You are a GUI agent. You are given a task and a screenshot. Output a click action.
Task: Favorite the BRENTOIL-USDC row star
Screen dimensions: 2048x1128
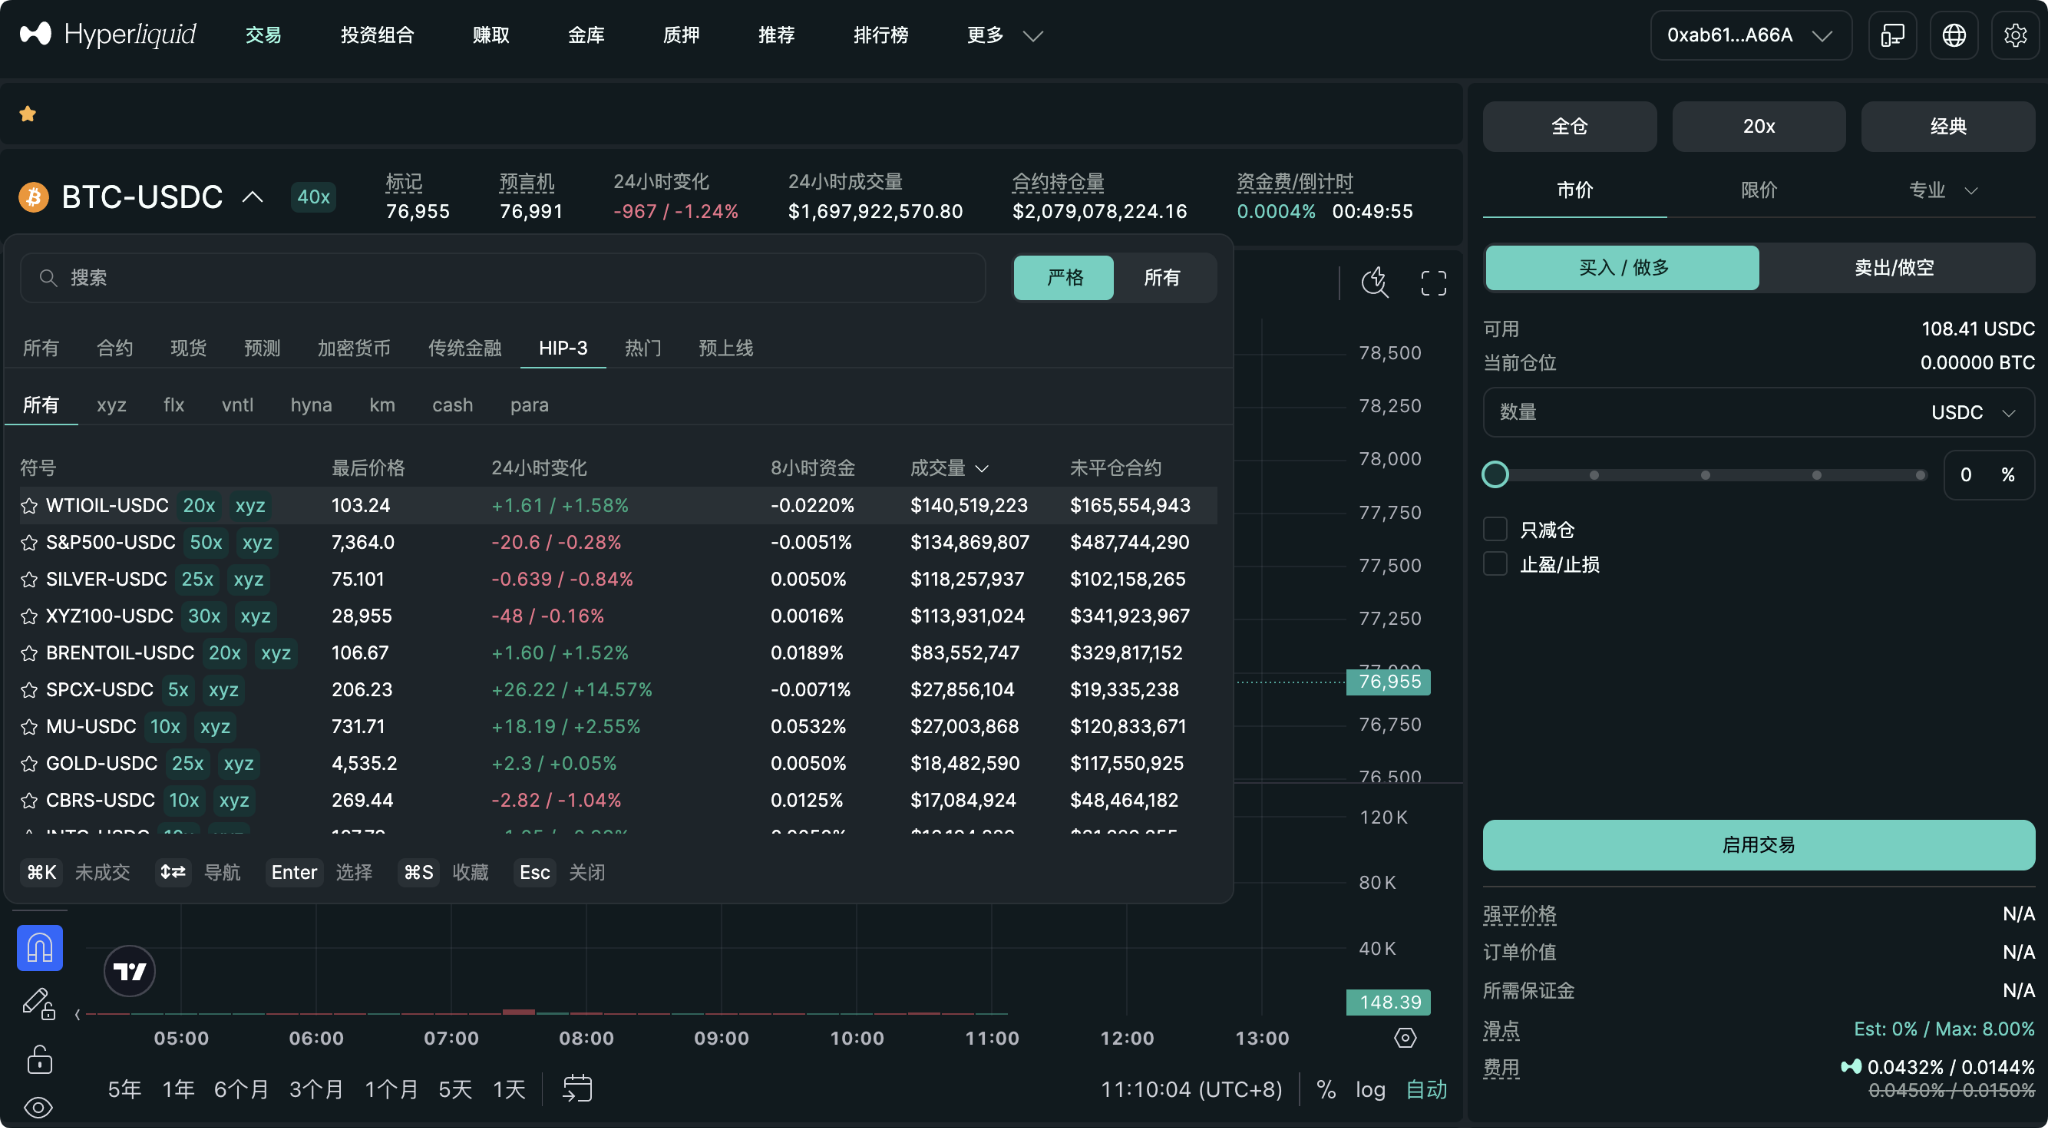point(29,654)
